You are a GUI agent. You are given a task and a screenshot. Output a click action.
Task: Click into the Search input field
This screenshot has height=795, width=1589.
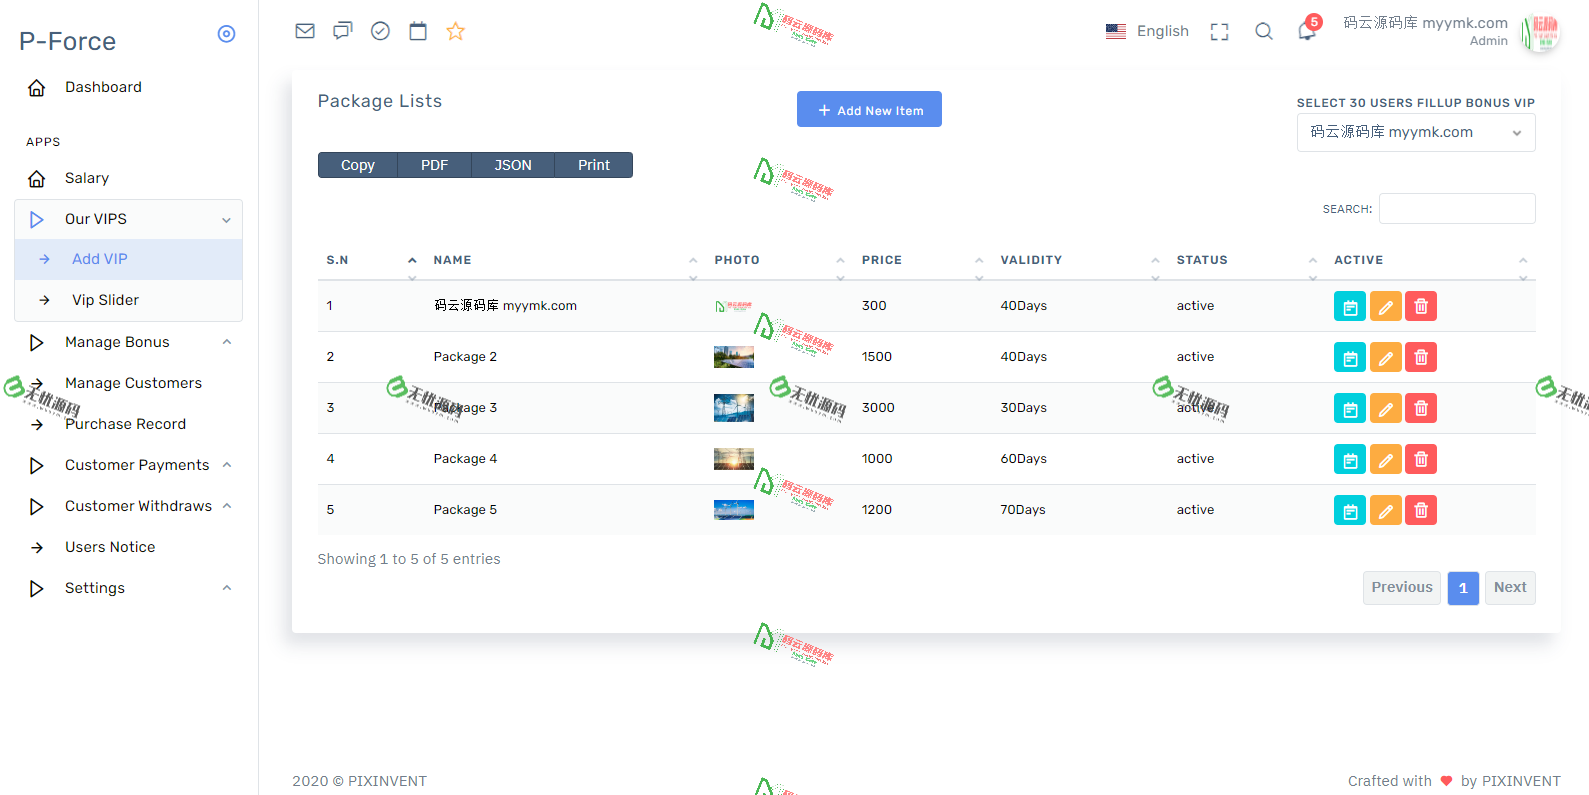1456,209
